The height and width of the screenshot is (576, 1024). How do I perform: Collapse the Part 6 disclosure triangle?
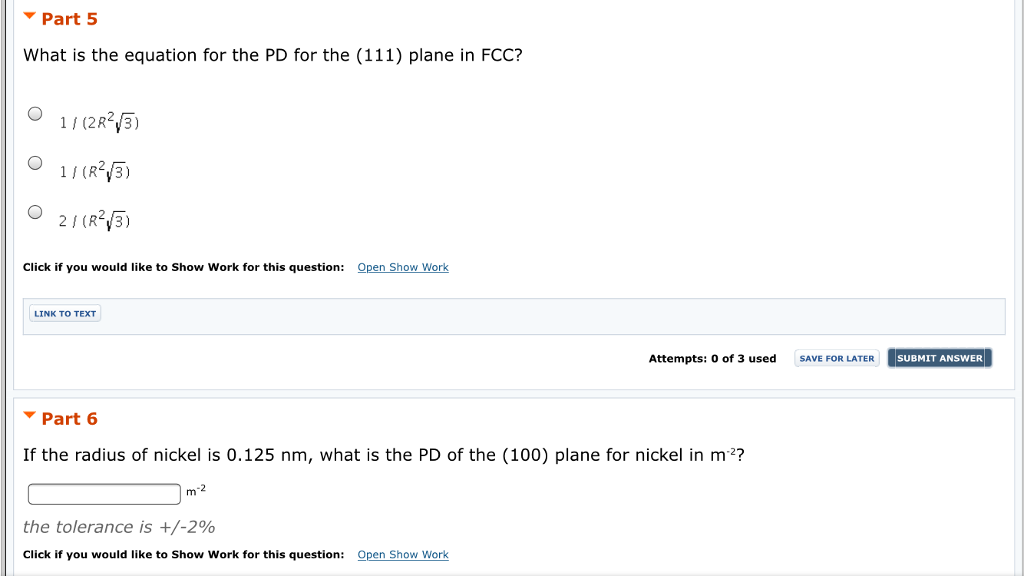(x=29, y=416)
